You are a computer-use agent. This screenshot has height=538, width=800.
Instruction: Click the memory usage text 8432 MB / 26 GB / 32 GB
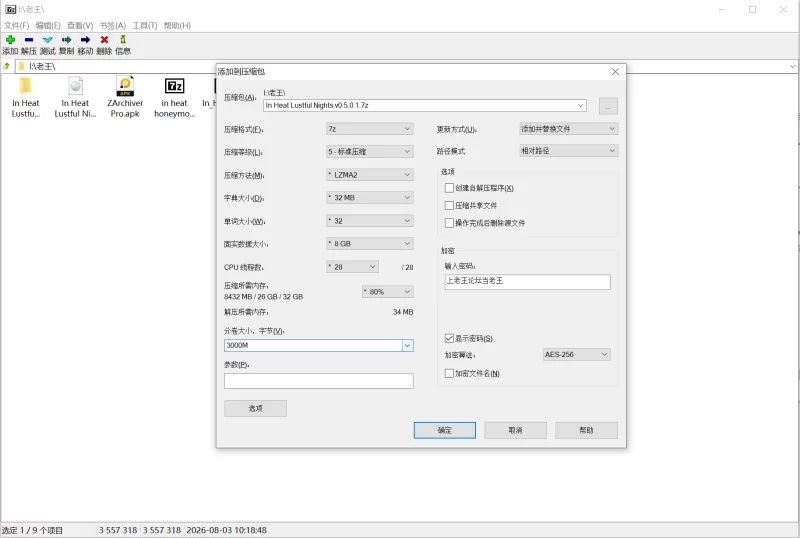[263, 297]
